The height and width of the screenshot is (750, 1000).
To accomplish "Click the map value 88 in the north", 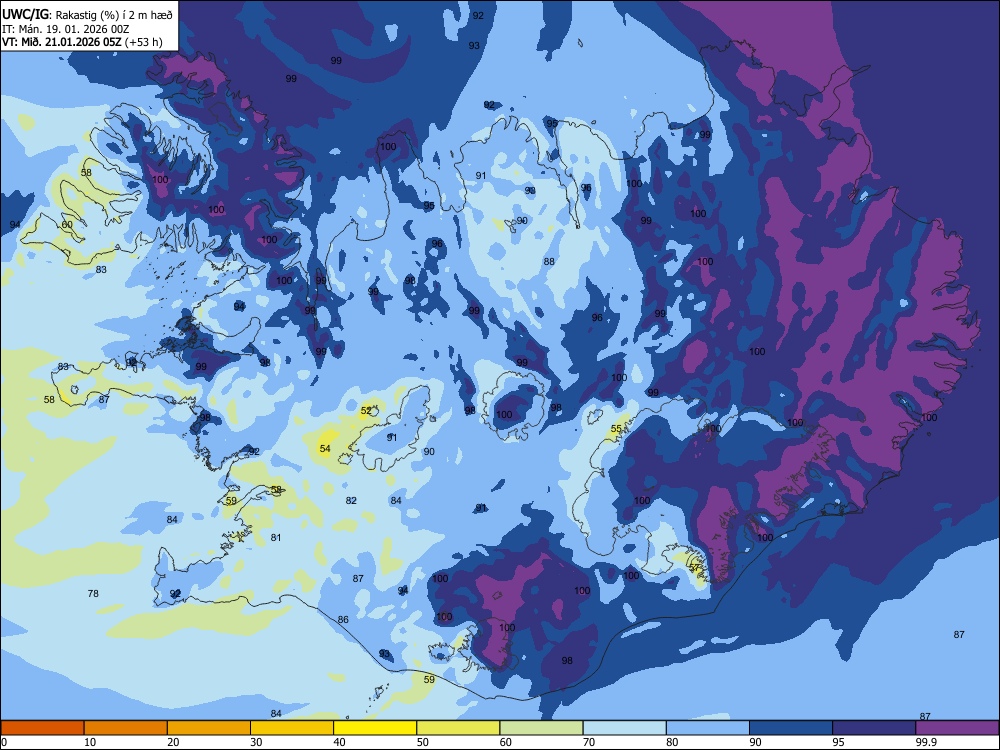I will [549, 261].
